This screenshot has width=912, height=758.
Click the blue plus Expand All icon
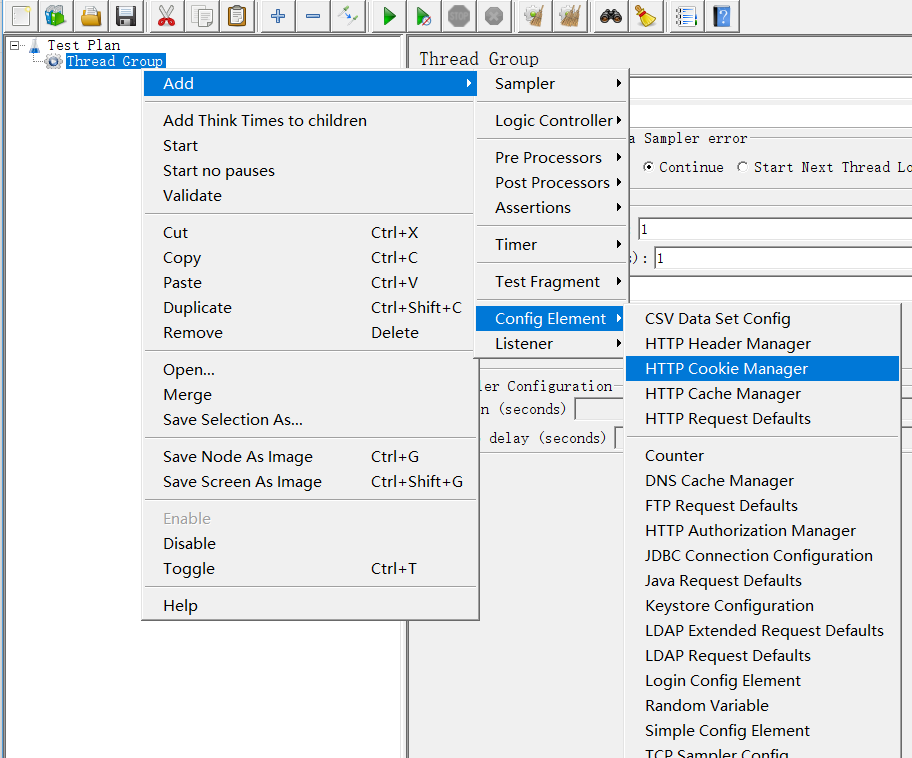click(x=278, y=16)
